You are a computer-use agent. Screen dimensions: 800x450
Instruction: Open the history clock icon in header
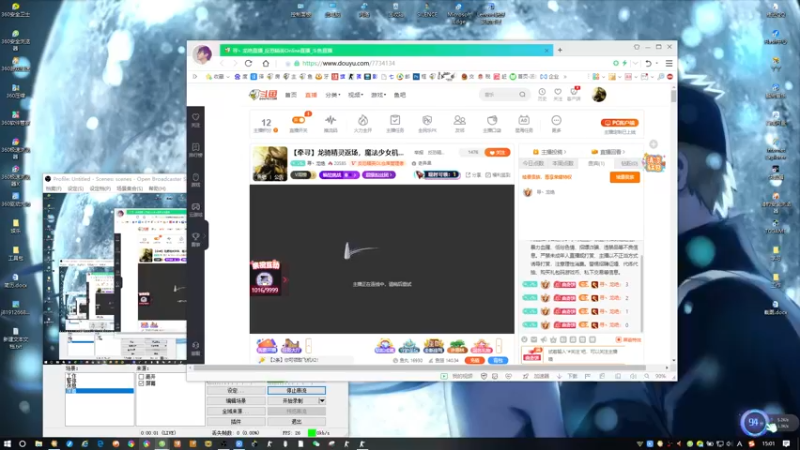(x=542, y=92)
